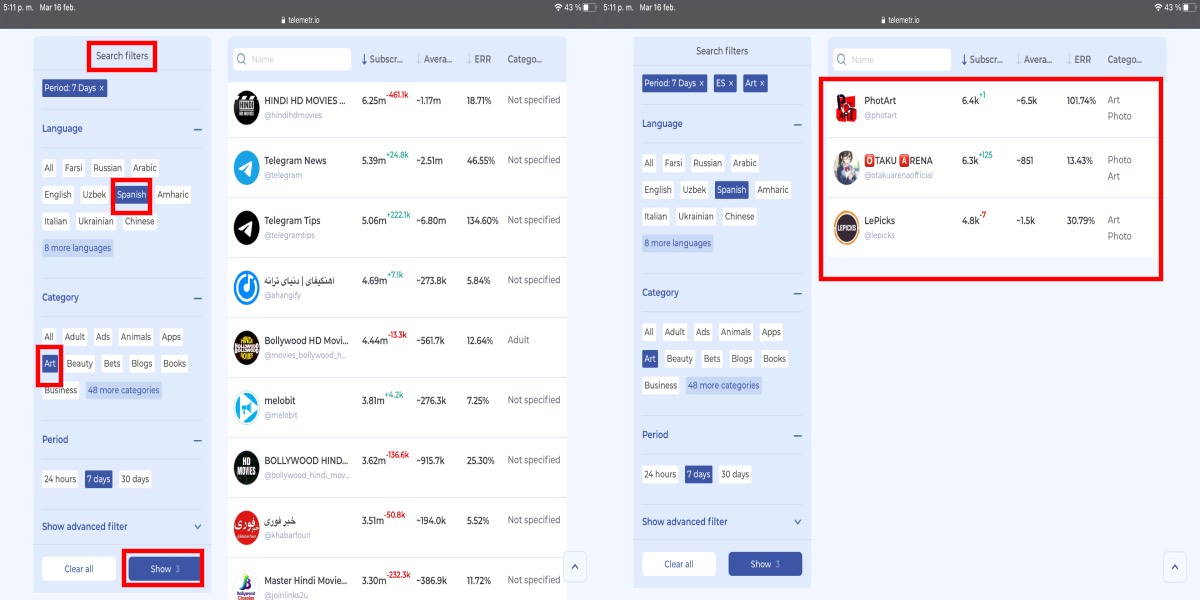Toggle the 30 days period in left panel
Viewport: 1200px width, 600px height.
click(x=134, y=479)
